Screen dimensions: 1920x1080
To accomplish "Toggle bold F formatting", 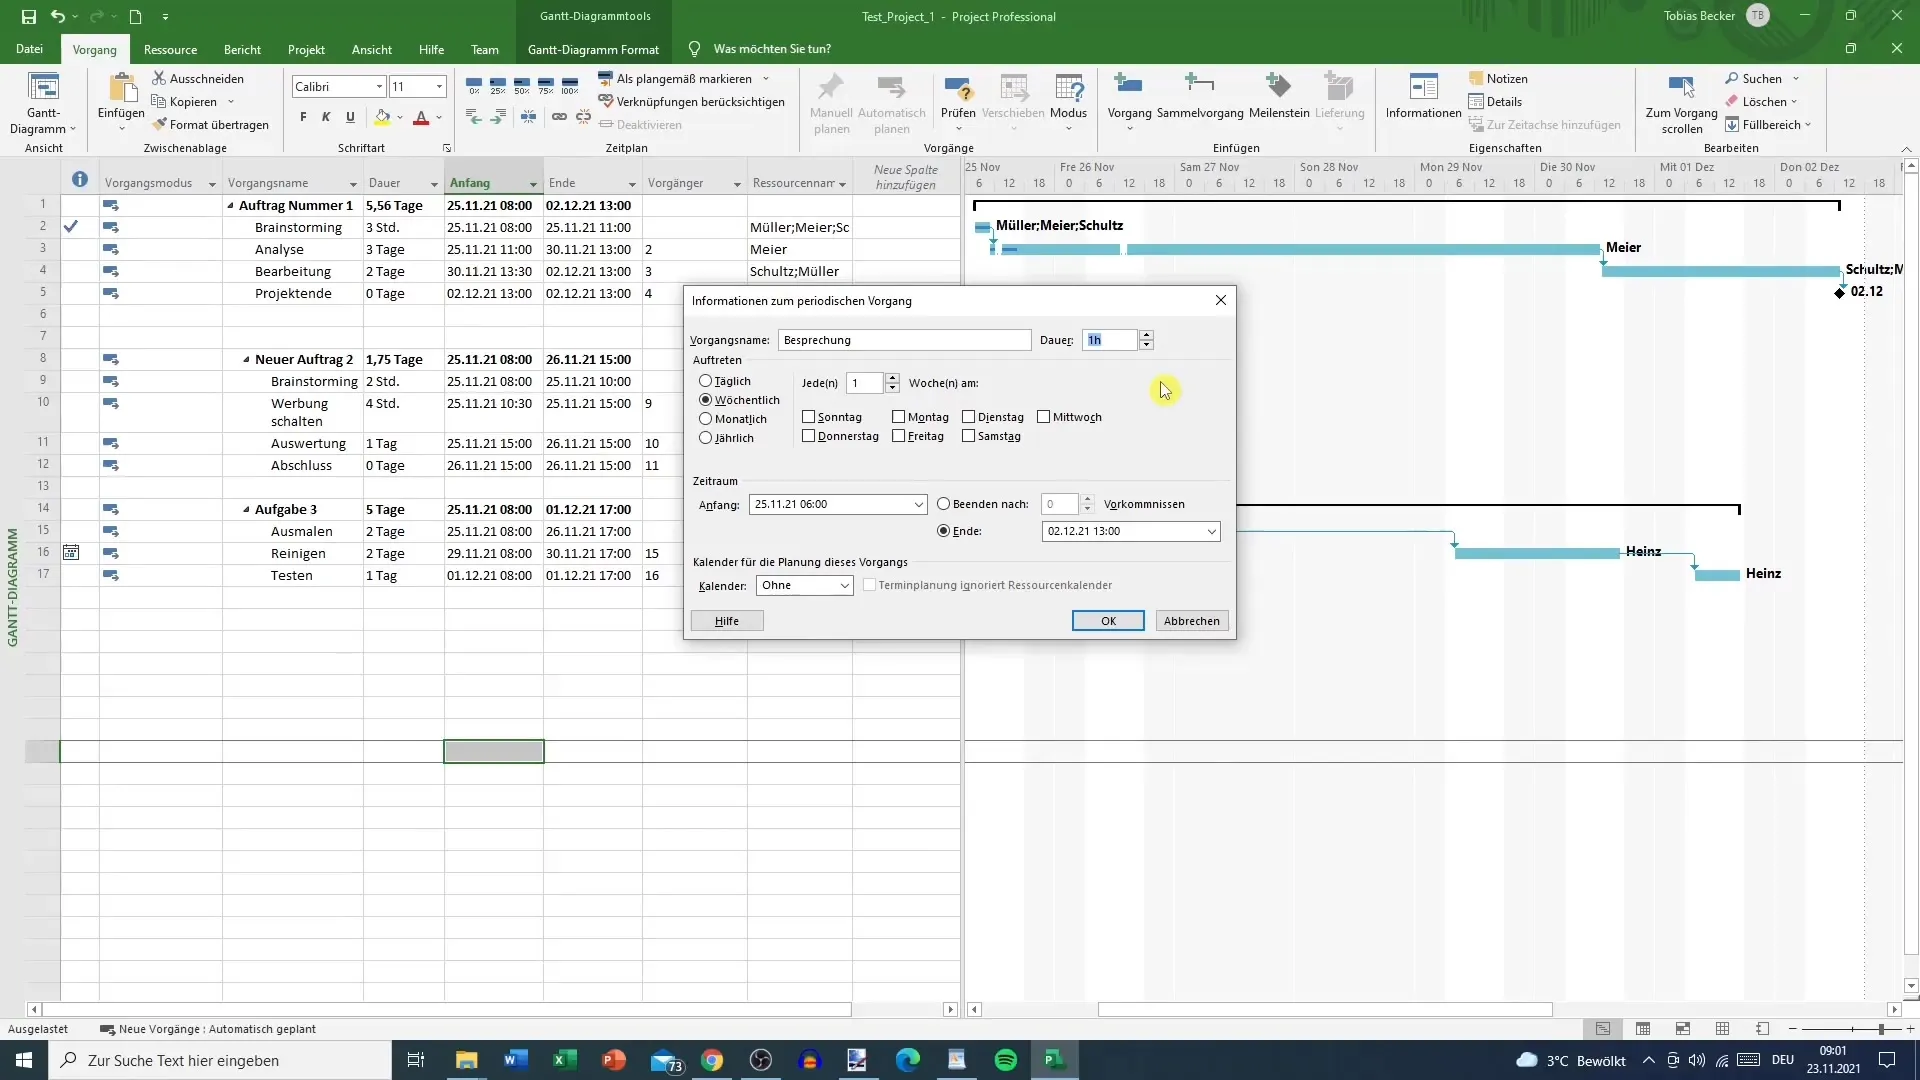I will pos(303,118).
